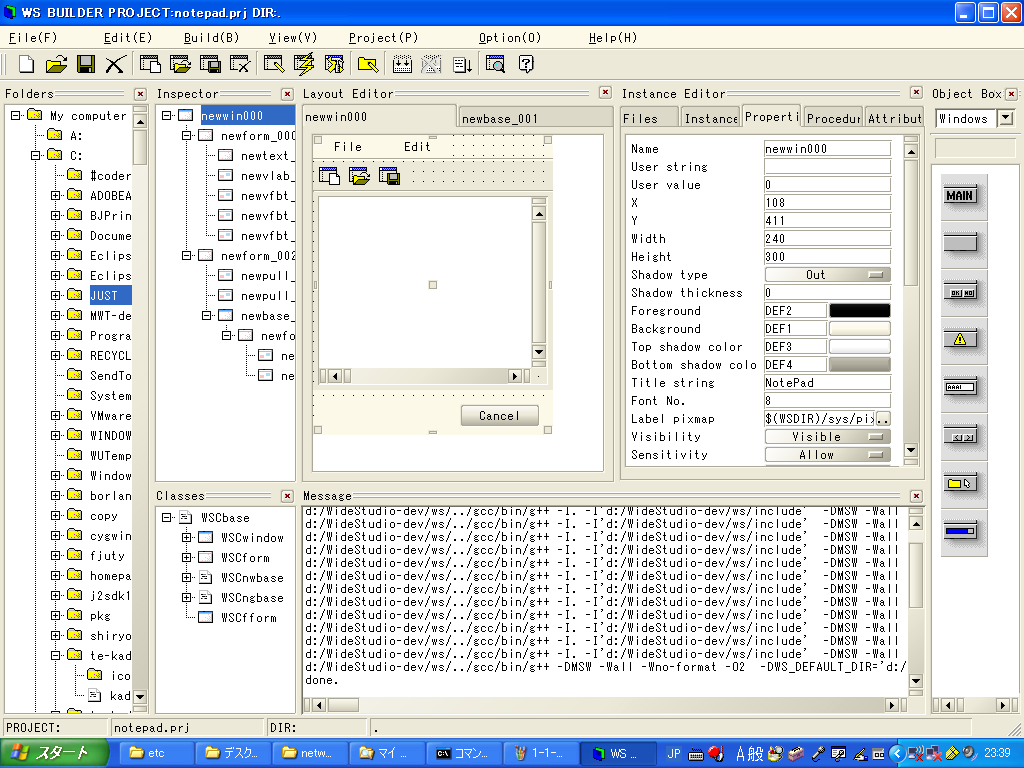Select the warning dialog object in Object Box
This screenshot has height=768, width=1024.
pos(960,340)
